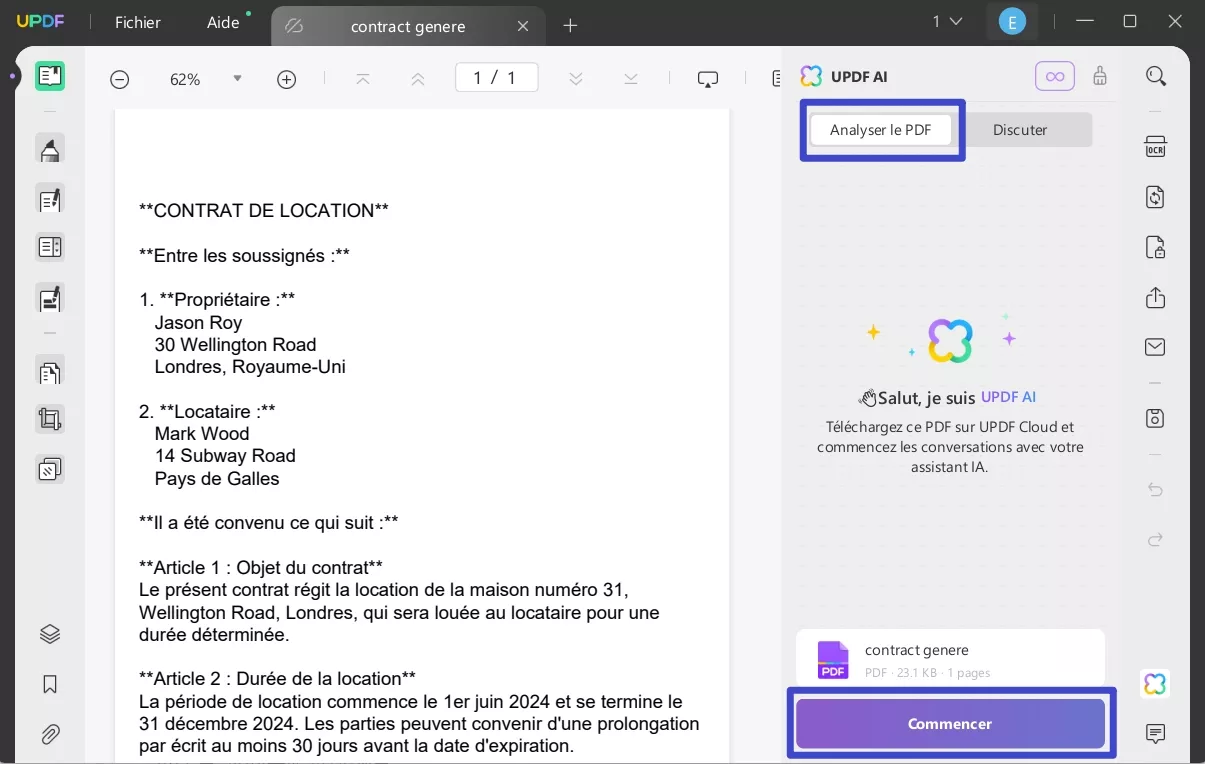1205x764 pixels.
Task: Open the UPDF AI assistant icon
Action: (1155, 684)
